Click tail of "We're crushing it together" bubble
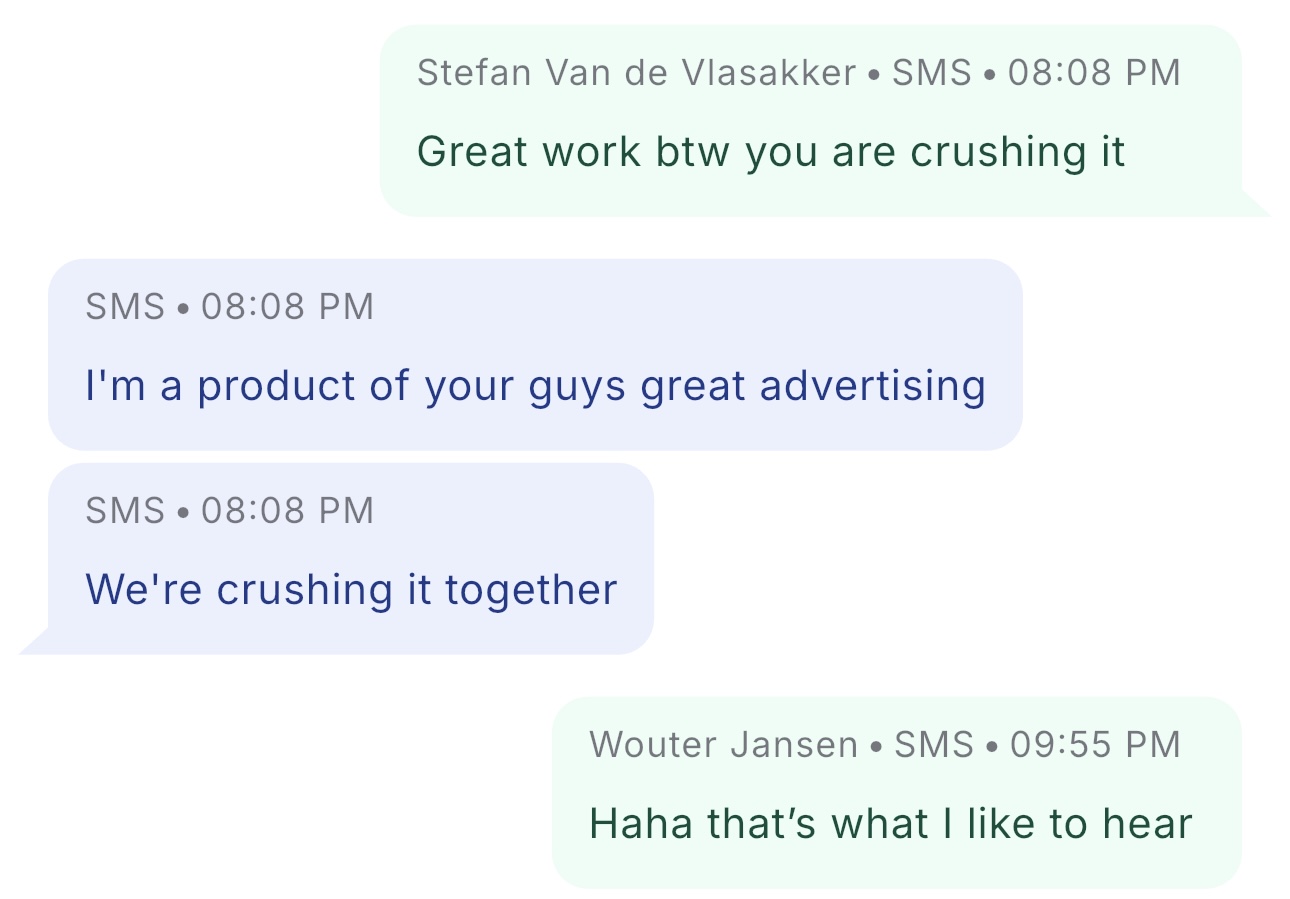 [34, 643]
